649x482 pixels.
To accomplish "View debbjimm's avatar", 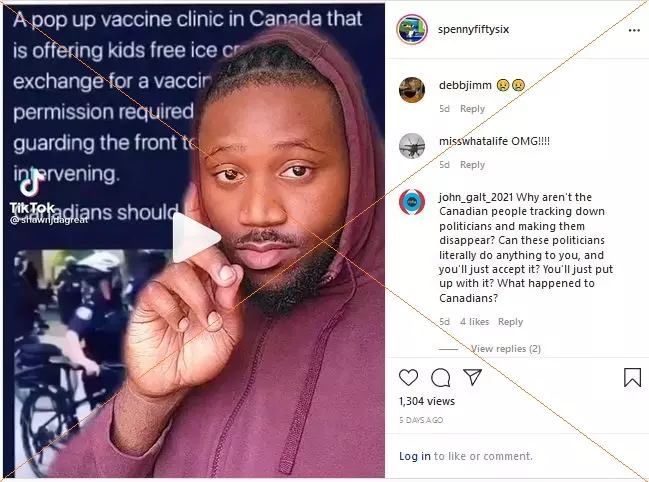I will click(412, 90).
